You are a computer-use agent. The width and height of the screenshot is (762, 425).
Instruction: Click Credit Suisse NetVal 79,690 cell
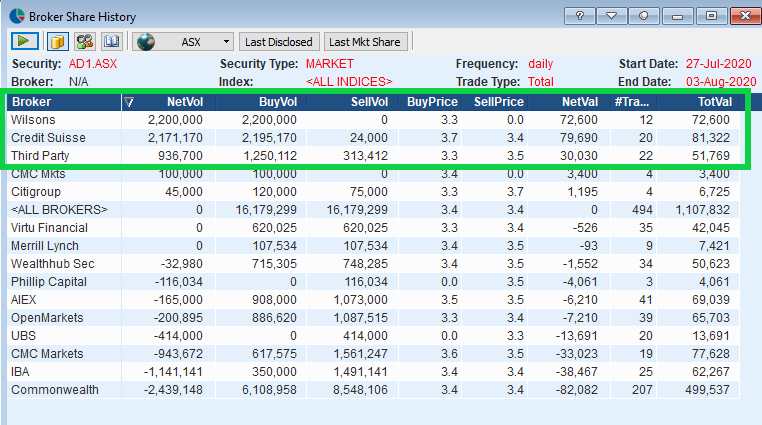point(569,137)
